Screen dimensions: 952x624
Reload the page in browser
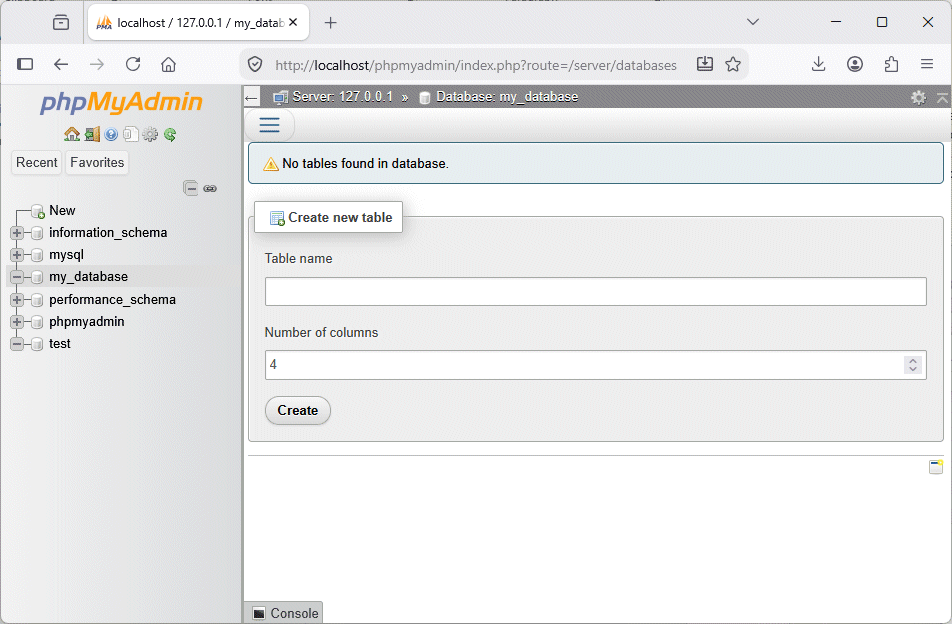coord(133,64)
